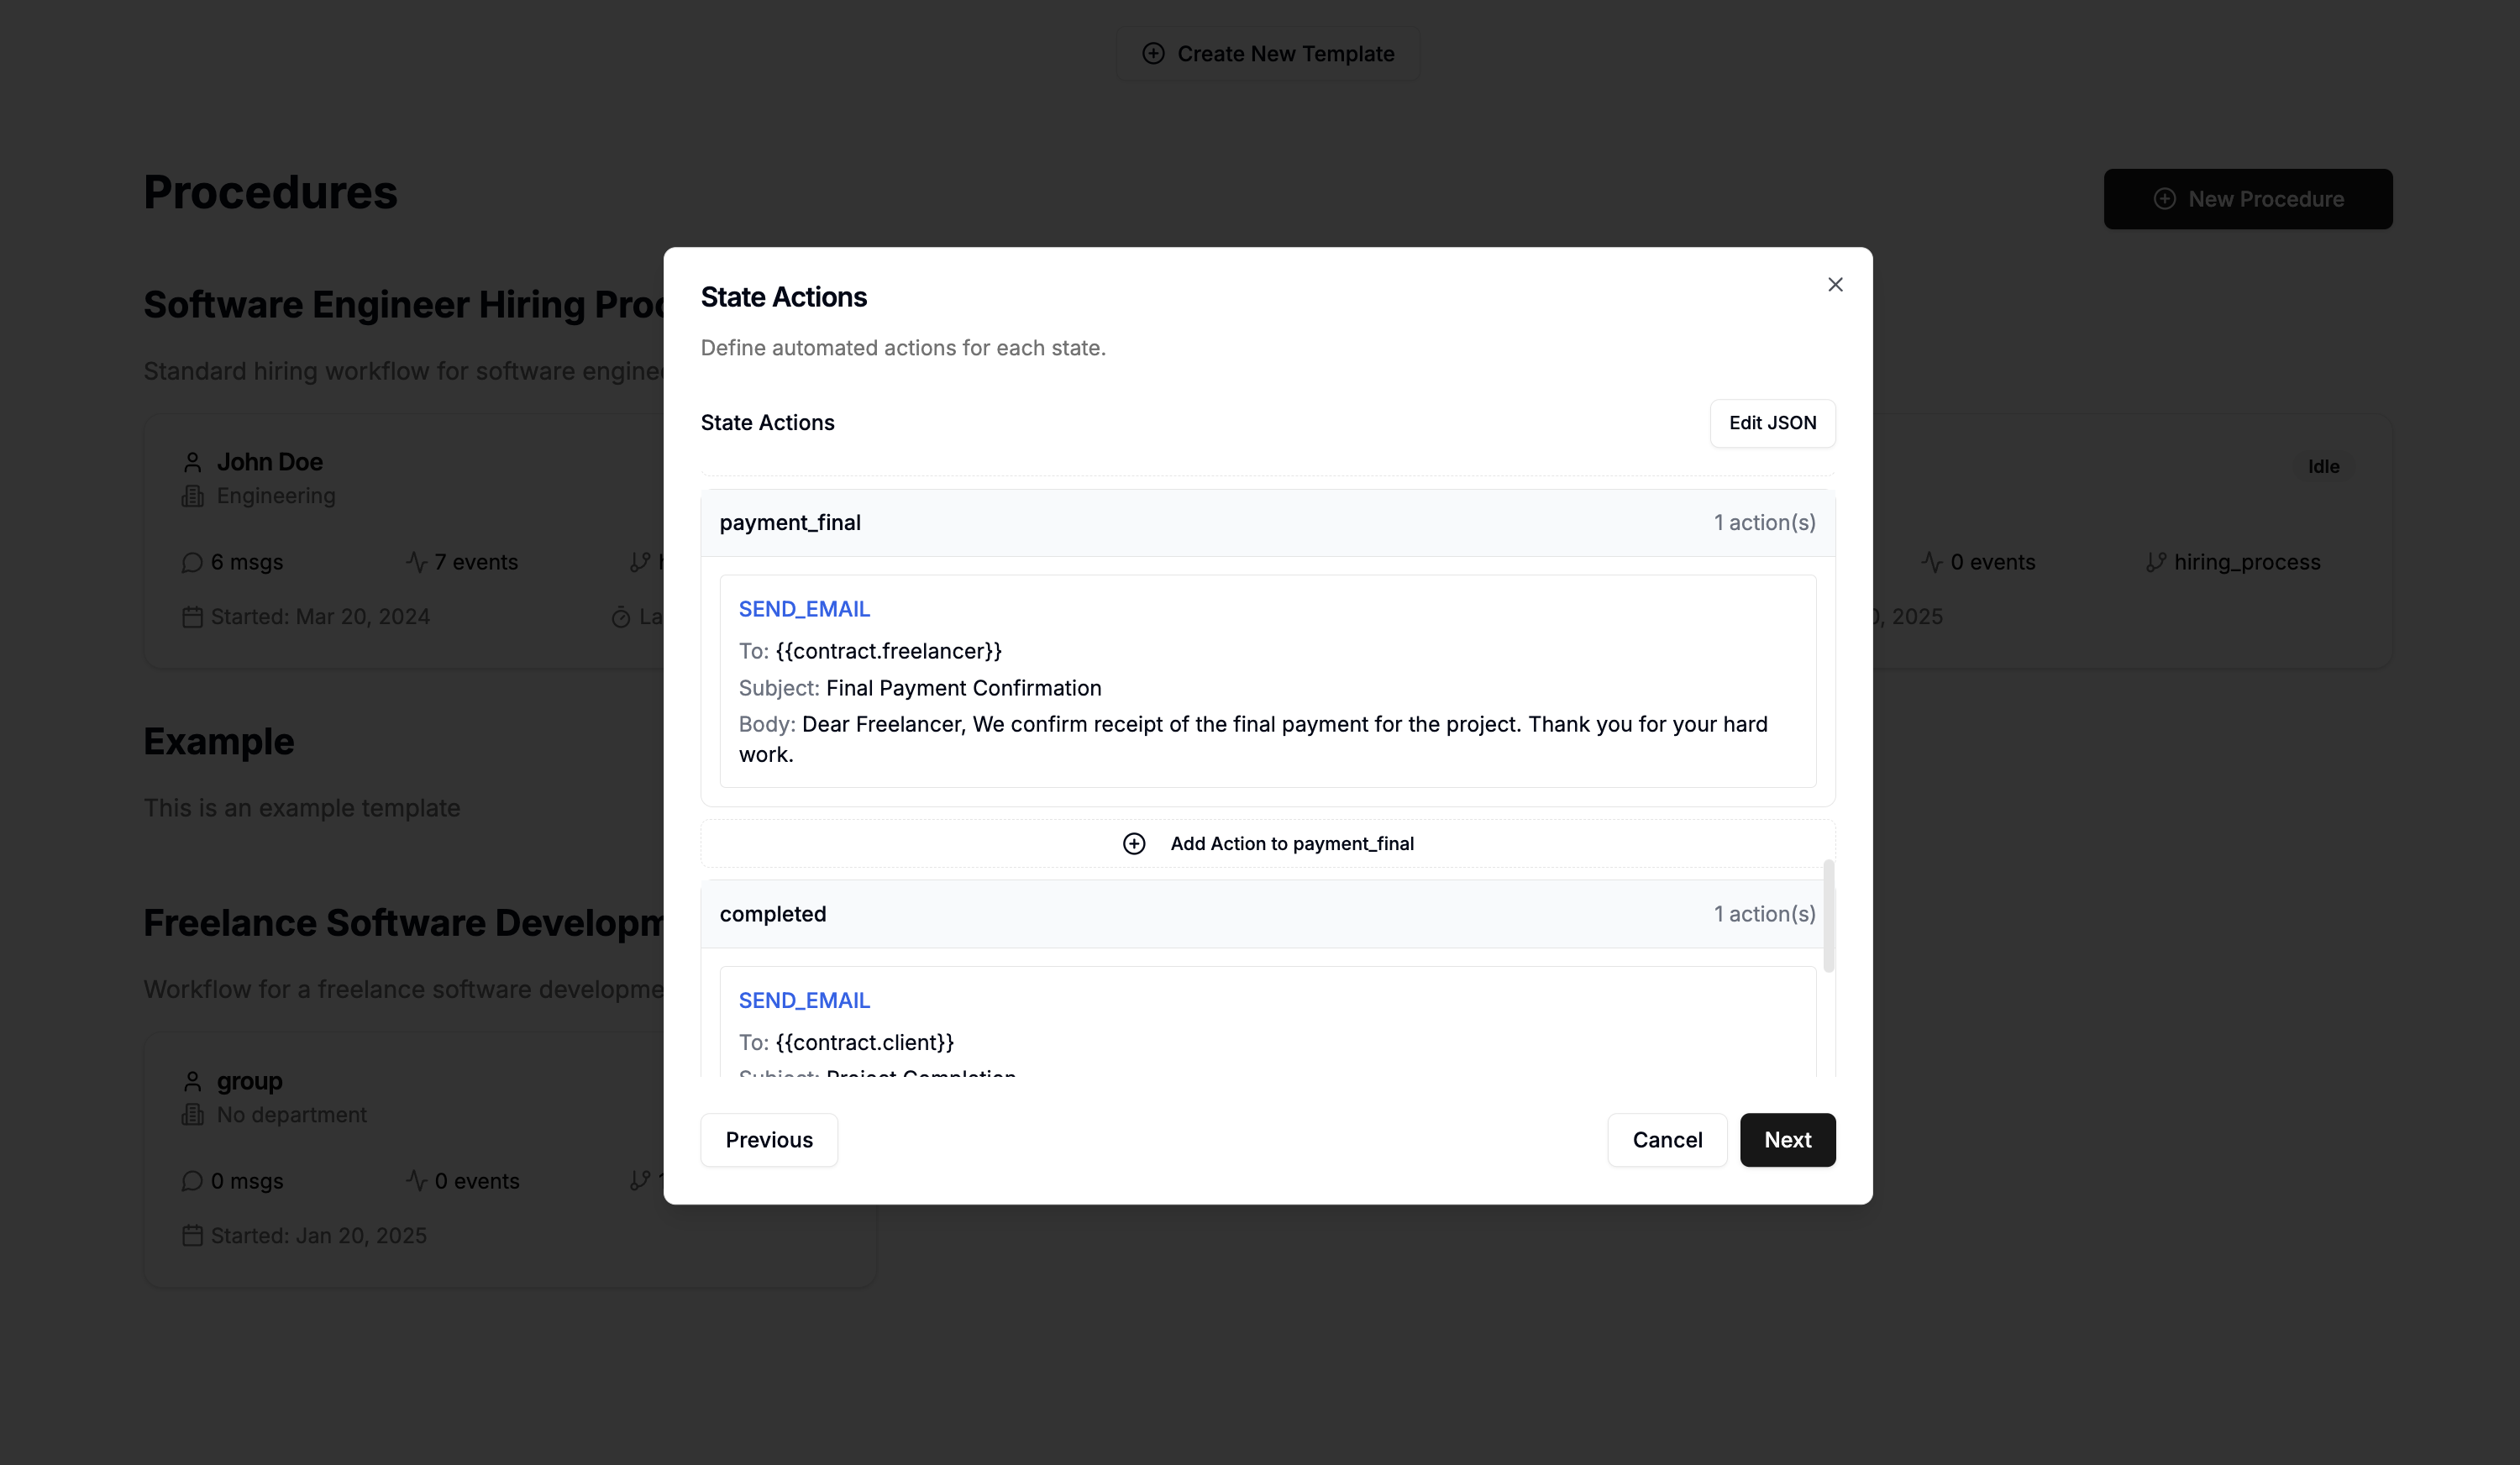Open SEND_EMAIL action under completed
The image size is (2520, 1465).
(x=804, y=1000)
